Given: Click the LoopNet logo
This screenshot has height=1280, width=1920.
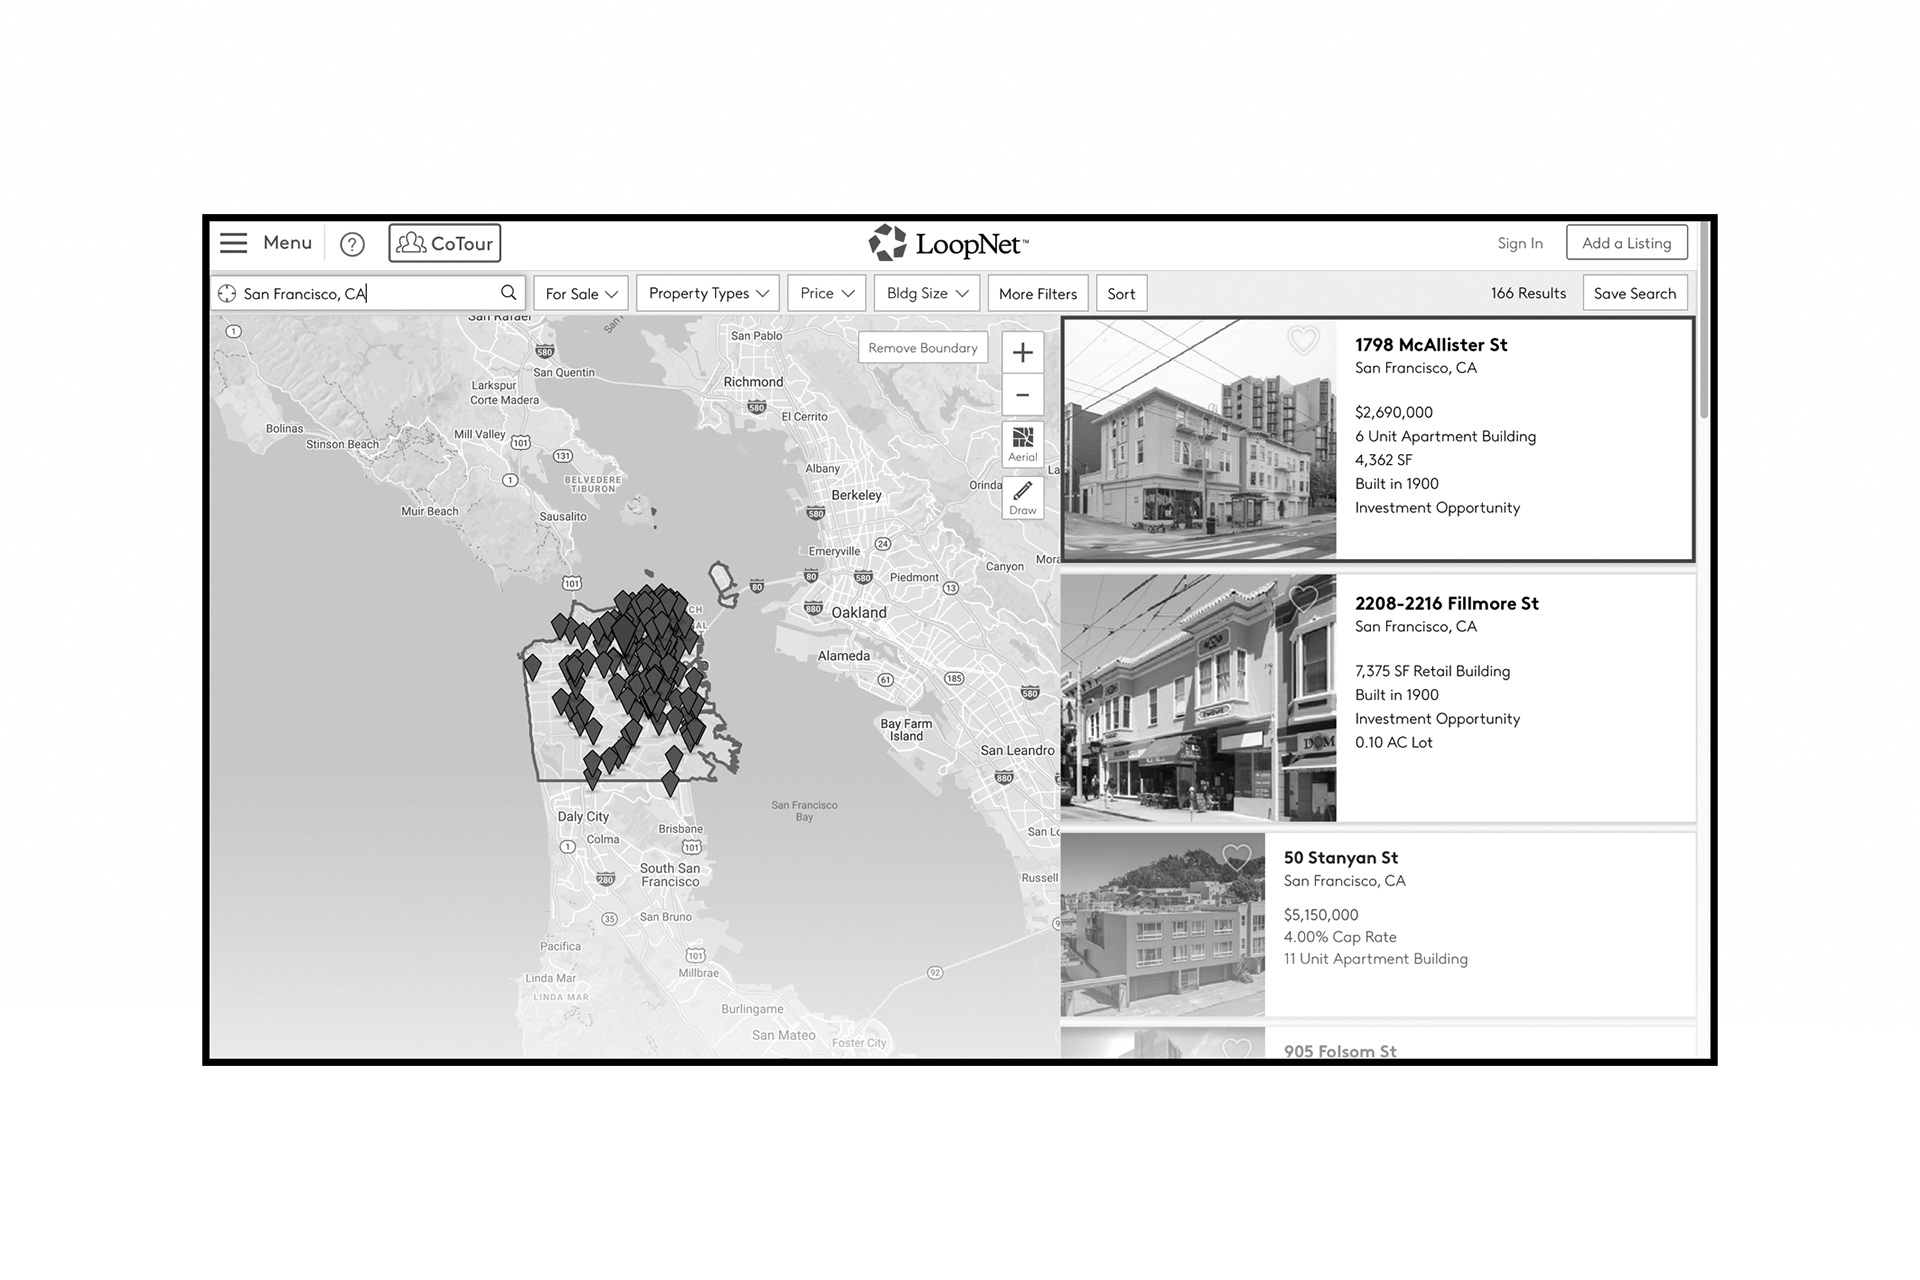Looking at the screenshot, I should (x=948, y=243).
